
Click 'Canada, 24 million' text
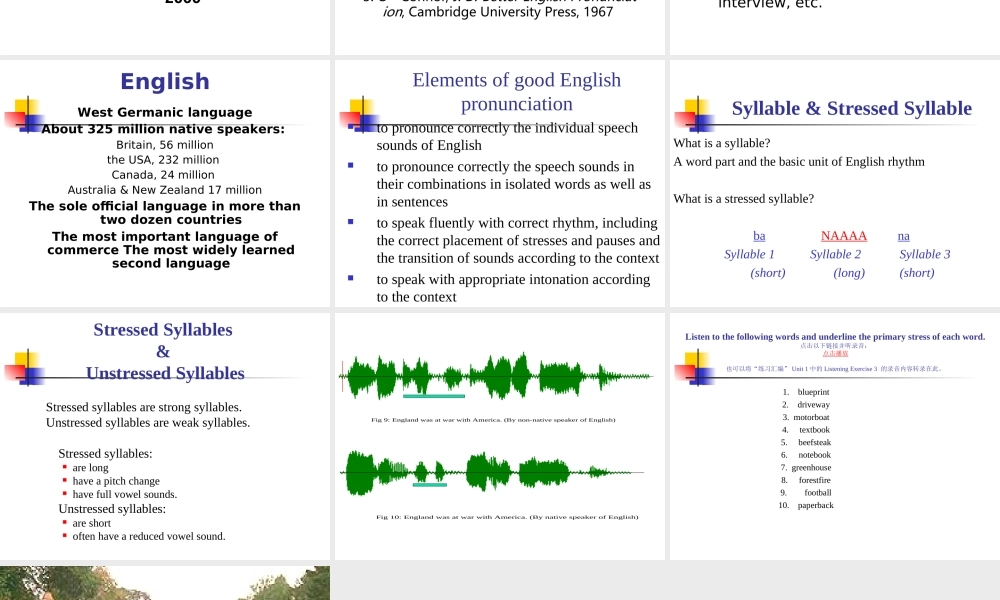tap(163, 175)
